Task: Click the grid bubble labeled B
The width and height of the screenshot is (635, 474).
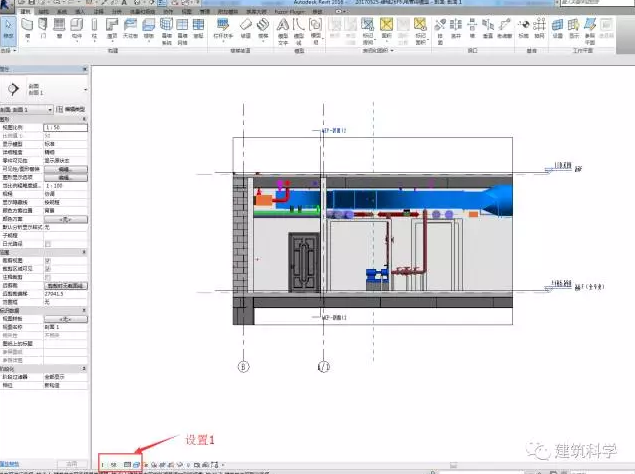Action: point(243,367)
